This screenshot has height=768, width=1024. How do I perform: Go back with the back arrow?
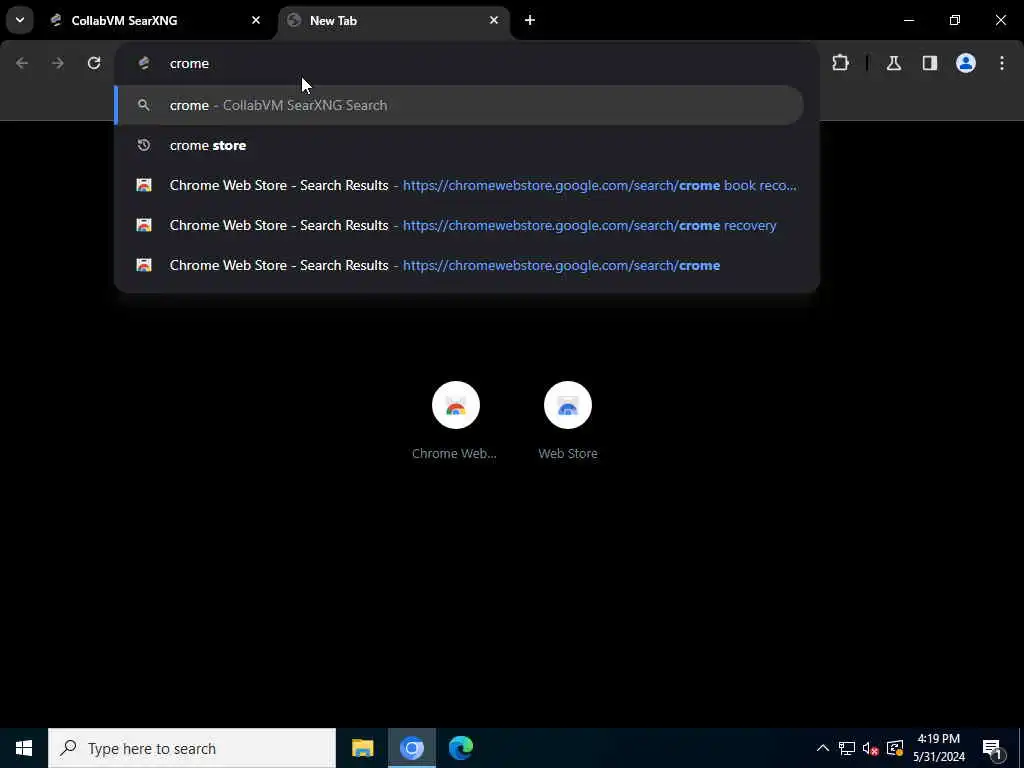22,63
